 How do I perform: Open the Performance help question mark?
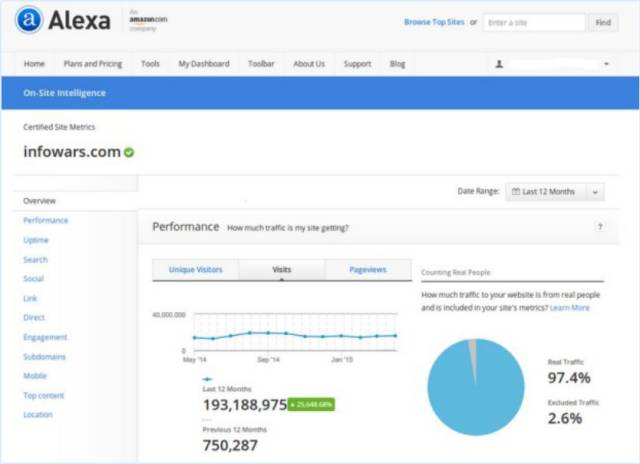(x=600, y=226)
